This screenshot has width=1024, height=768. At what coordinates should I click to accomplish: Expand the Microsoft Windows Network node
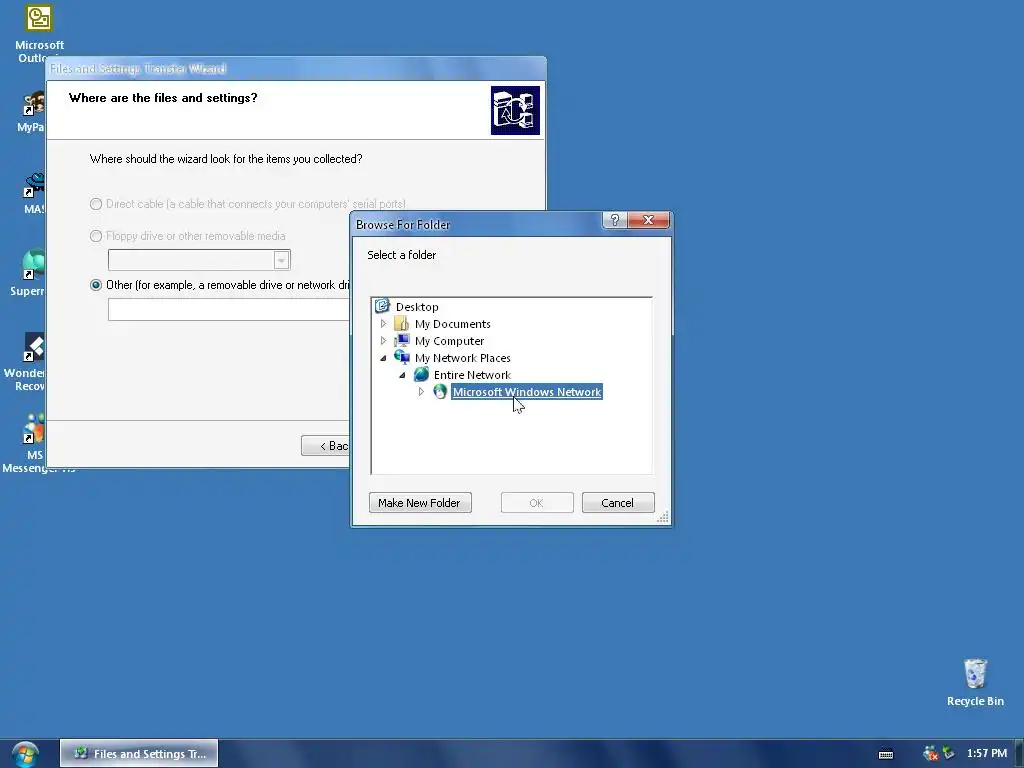[421, 392]
